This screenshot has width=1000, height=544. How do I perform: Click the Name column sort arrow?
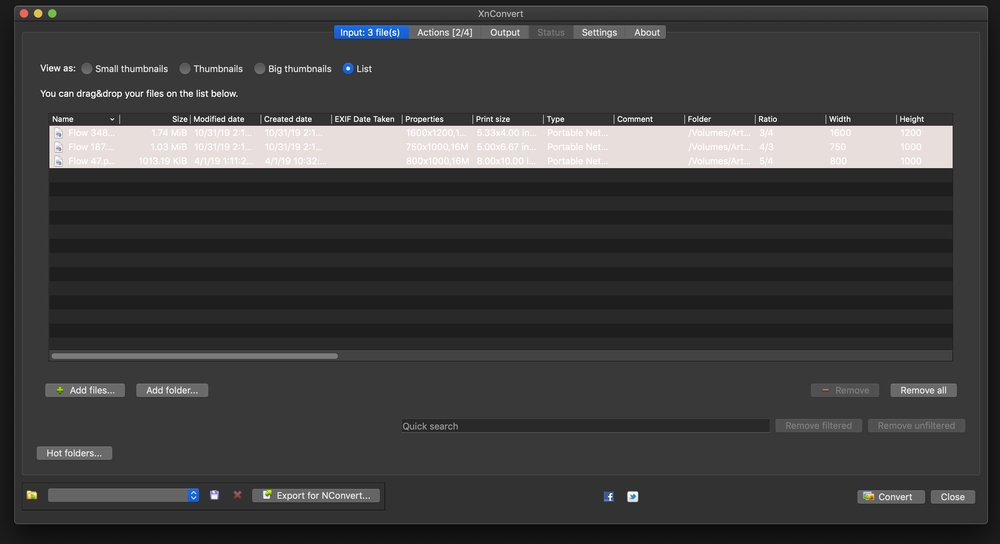[112, 119]
